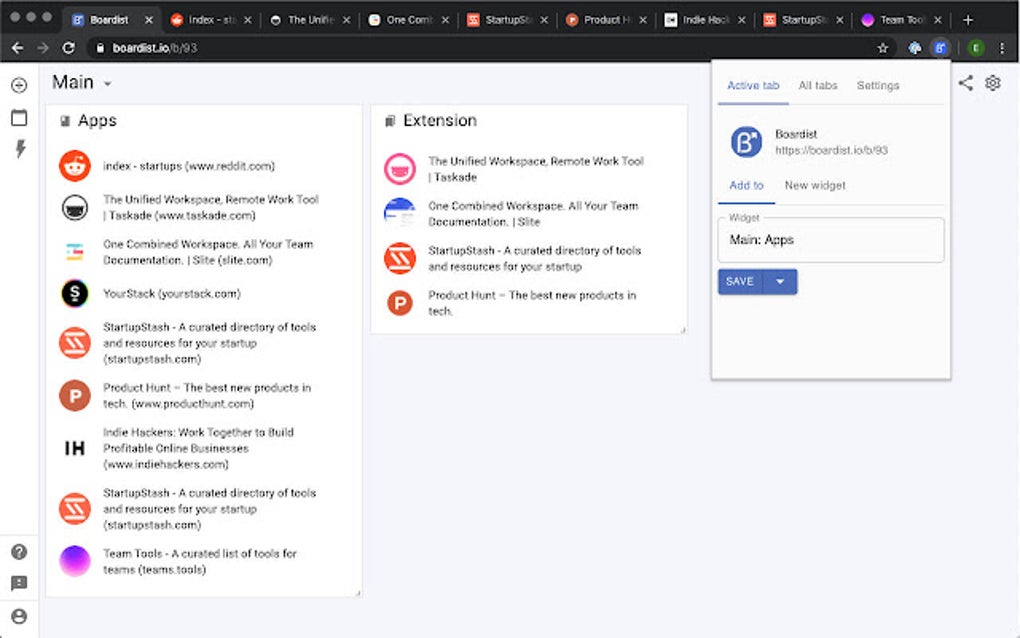Click the window/calendar icon in left sidebar

[x=19, y=118]
